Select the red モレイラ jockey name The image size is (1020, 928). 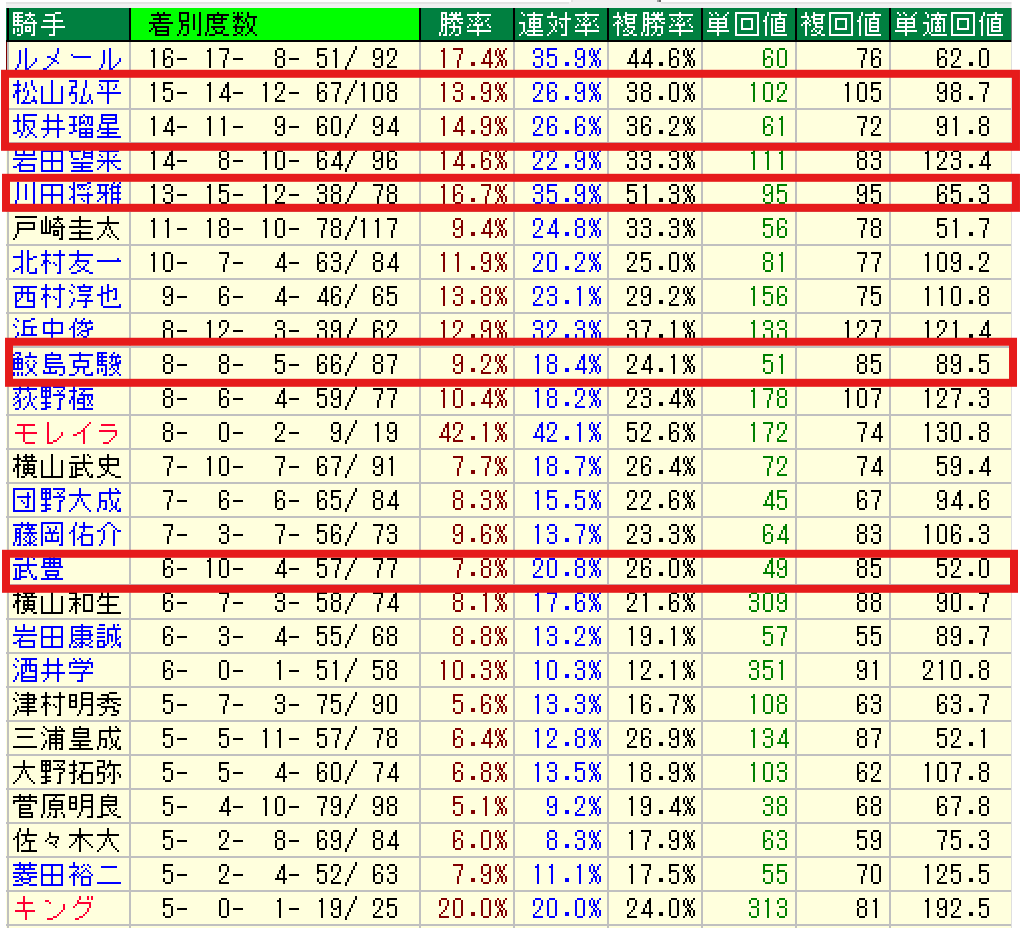[x=67, y=432]
